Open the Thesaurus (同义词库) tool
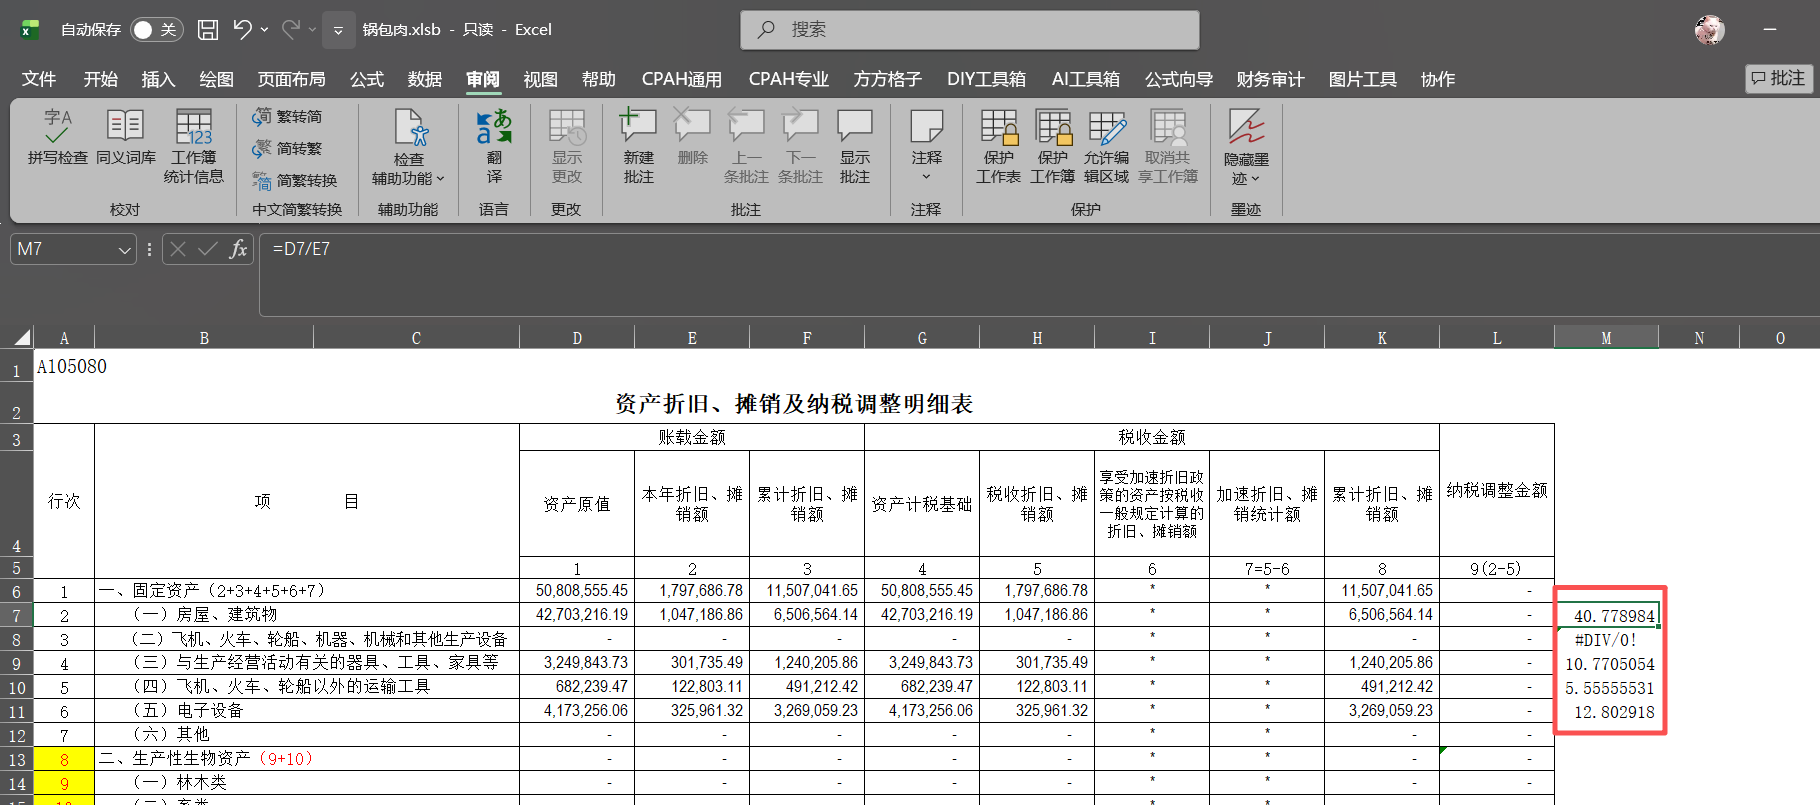Viewport: 1820px width, 805px height. (125, 137)
